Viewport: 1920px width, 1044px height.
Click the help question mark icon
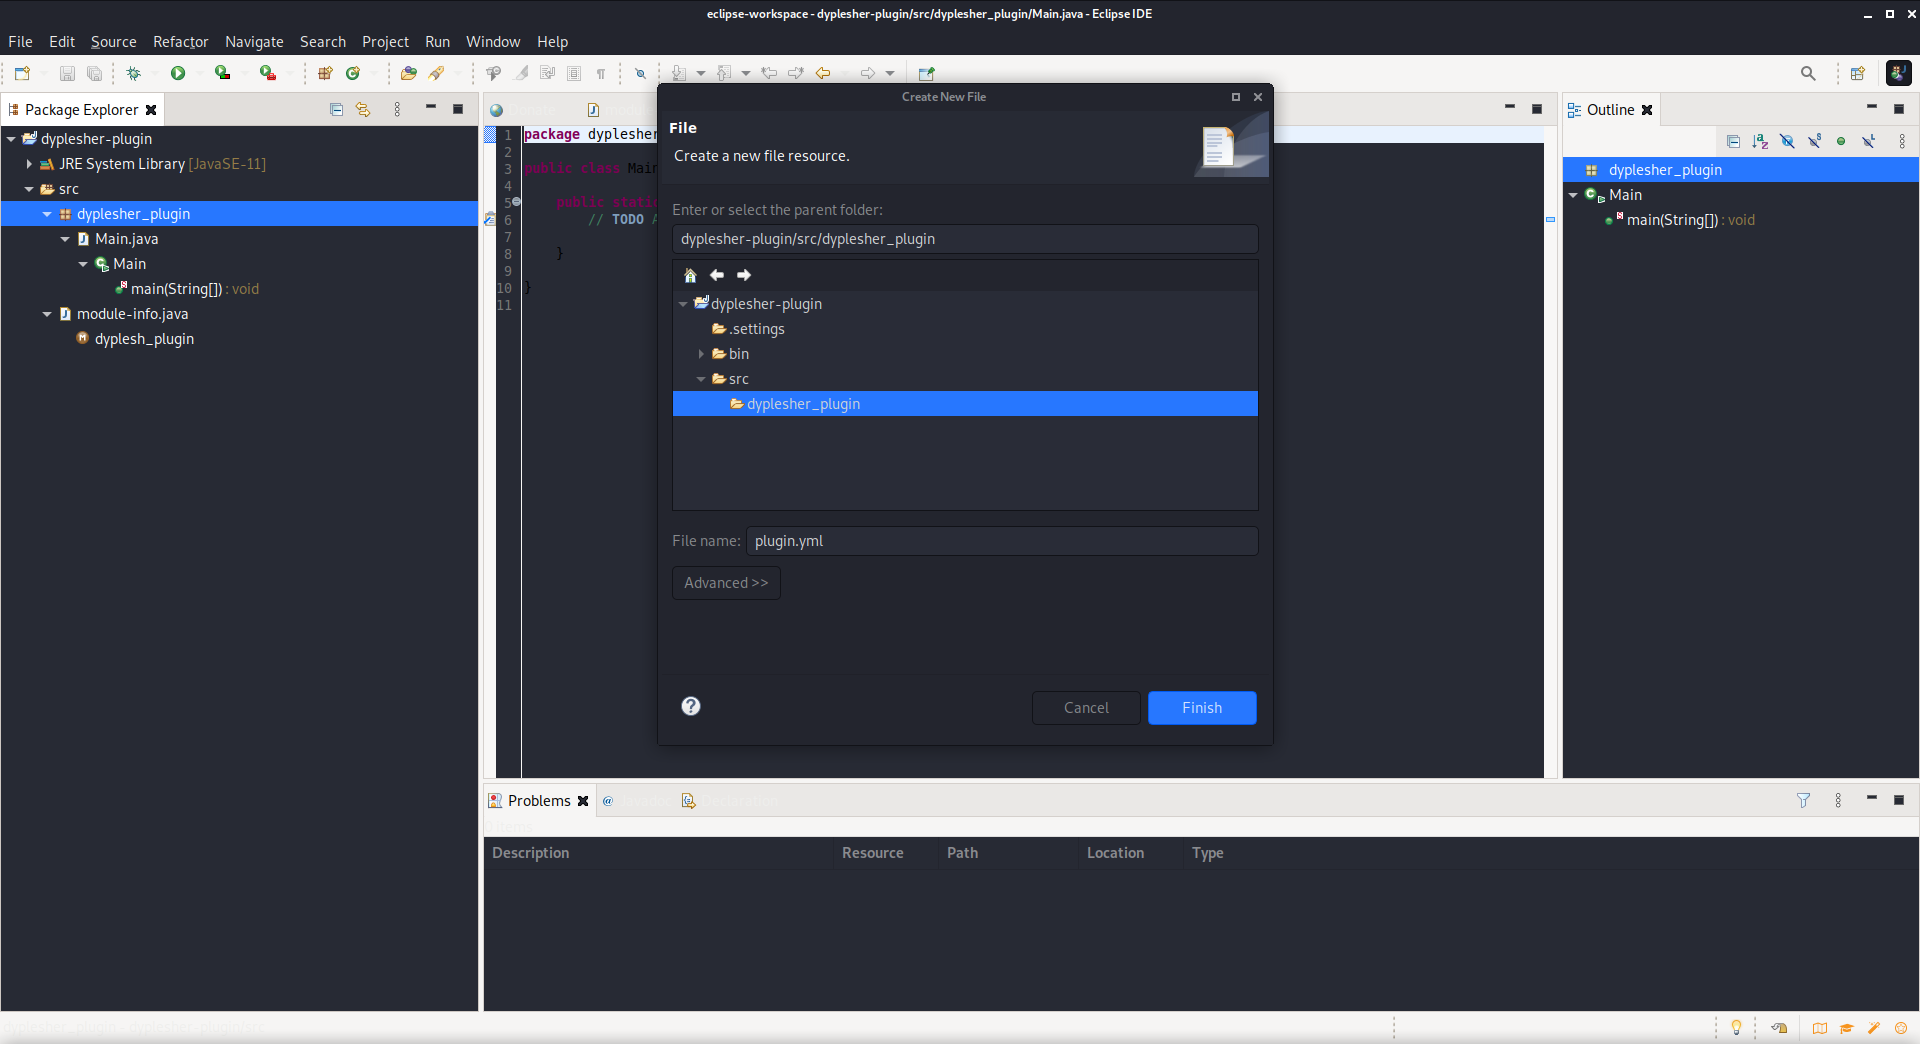(691, 706)
